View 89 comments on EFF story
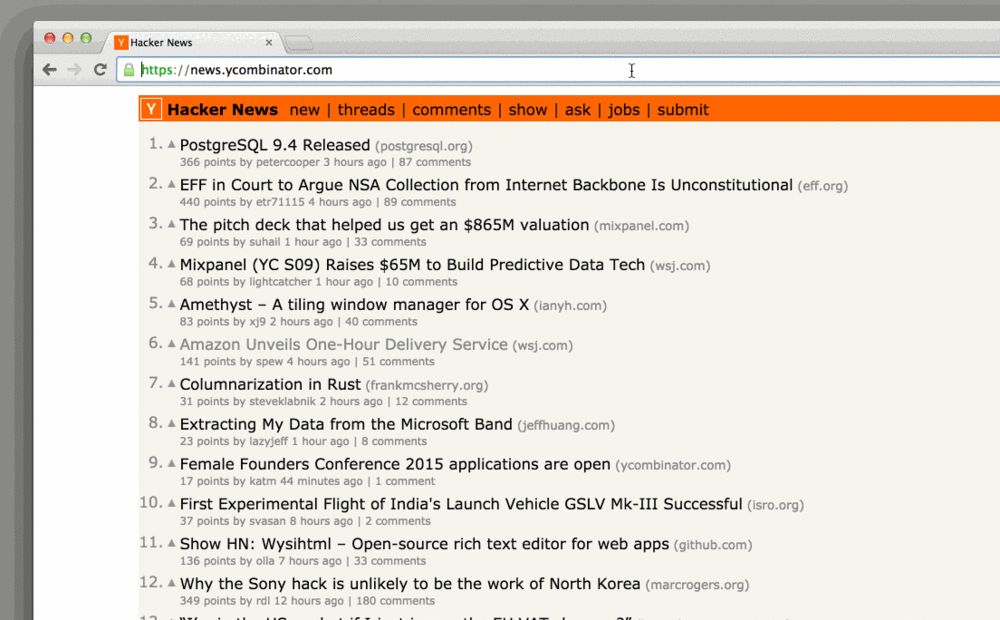The image size is (1000, 620). click(x=420, y=202)
